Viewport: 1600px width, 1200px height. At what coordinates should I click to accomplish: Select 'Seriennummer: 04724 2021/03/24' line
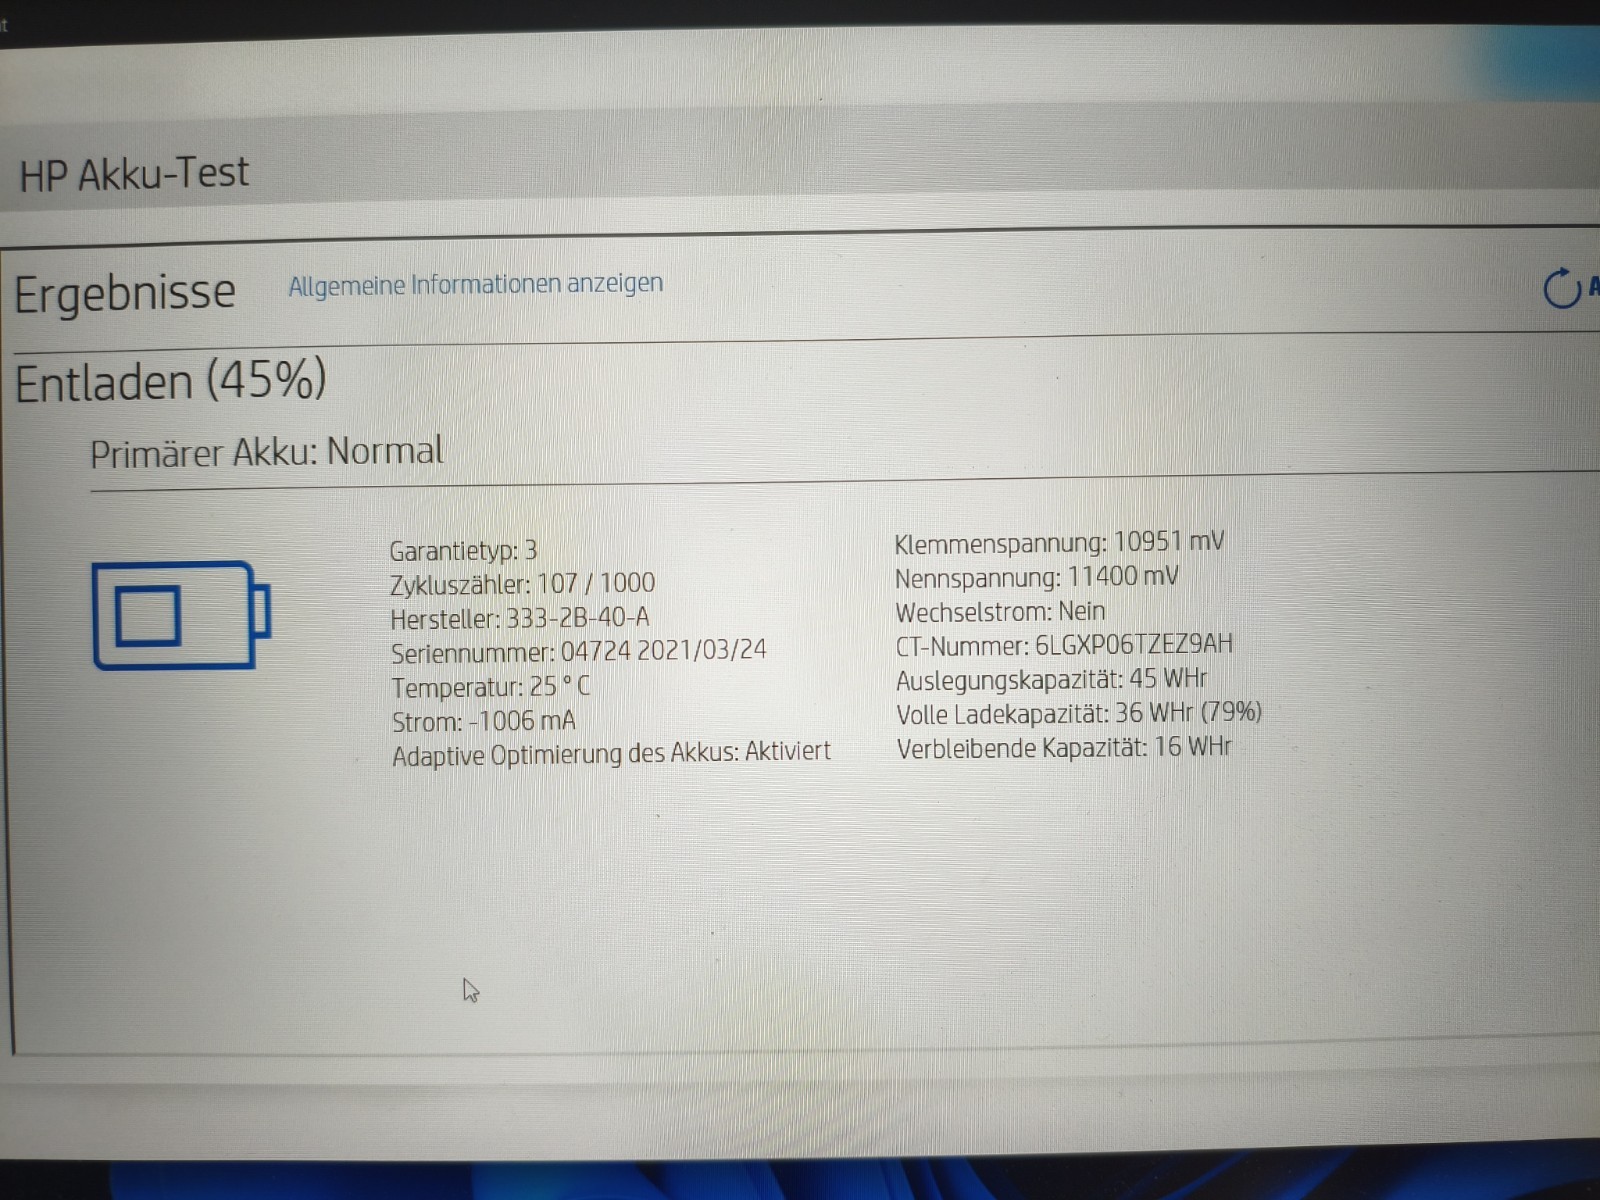click(x=579, y=652)
